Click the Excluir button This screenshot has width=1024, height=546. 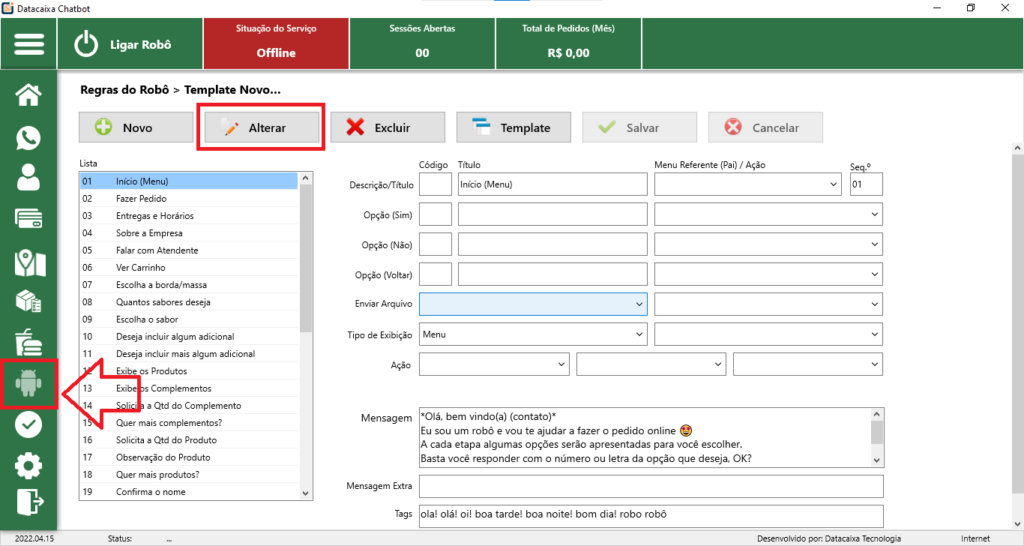(x=388, y=128)
